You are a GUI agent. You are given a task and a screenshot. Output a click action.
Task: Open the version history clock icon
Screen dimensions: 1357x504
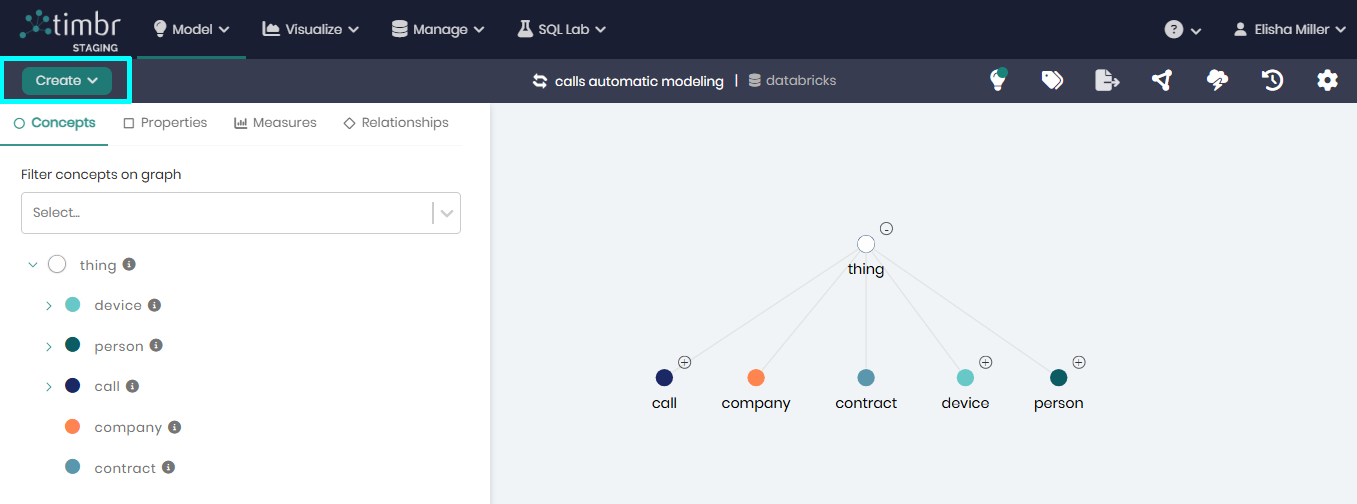point(1272,81)
